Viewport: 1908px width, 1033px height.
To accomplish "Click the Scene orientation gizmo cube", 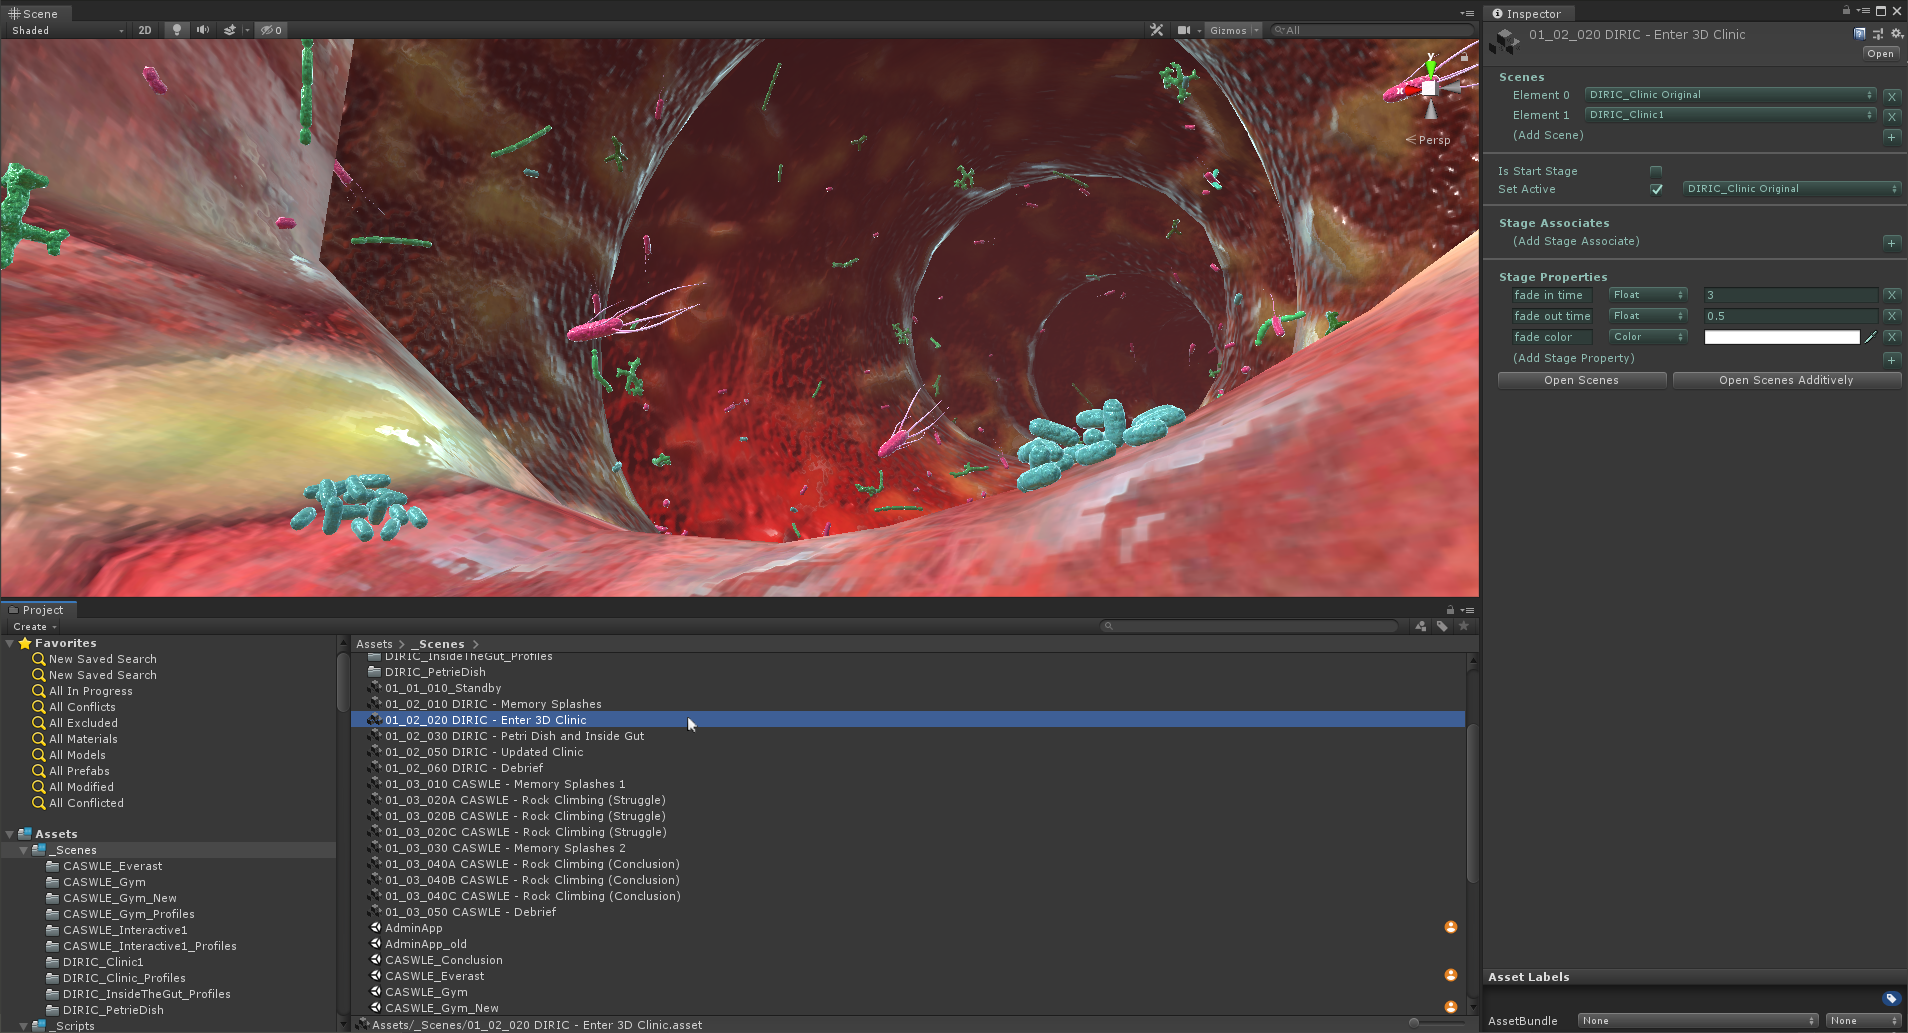I will [x=1430, y=88].
